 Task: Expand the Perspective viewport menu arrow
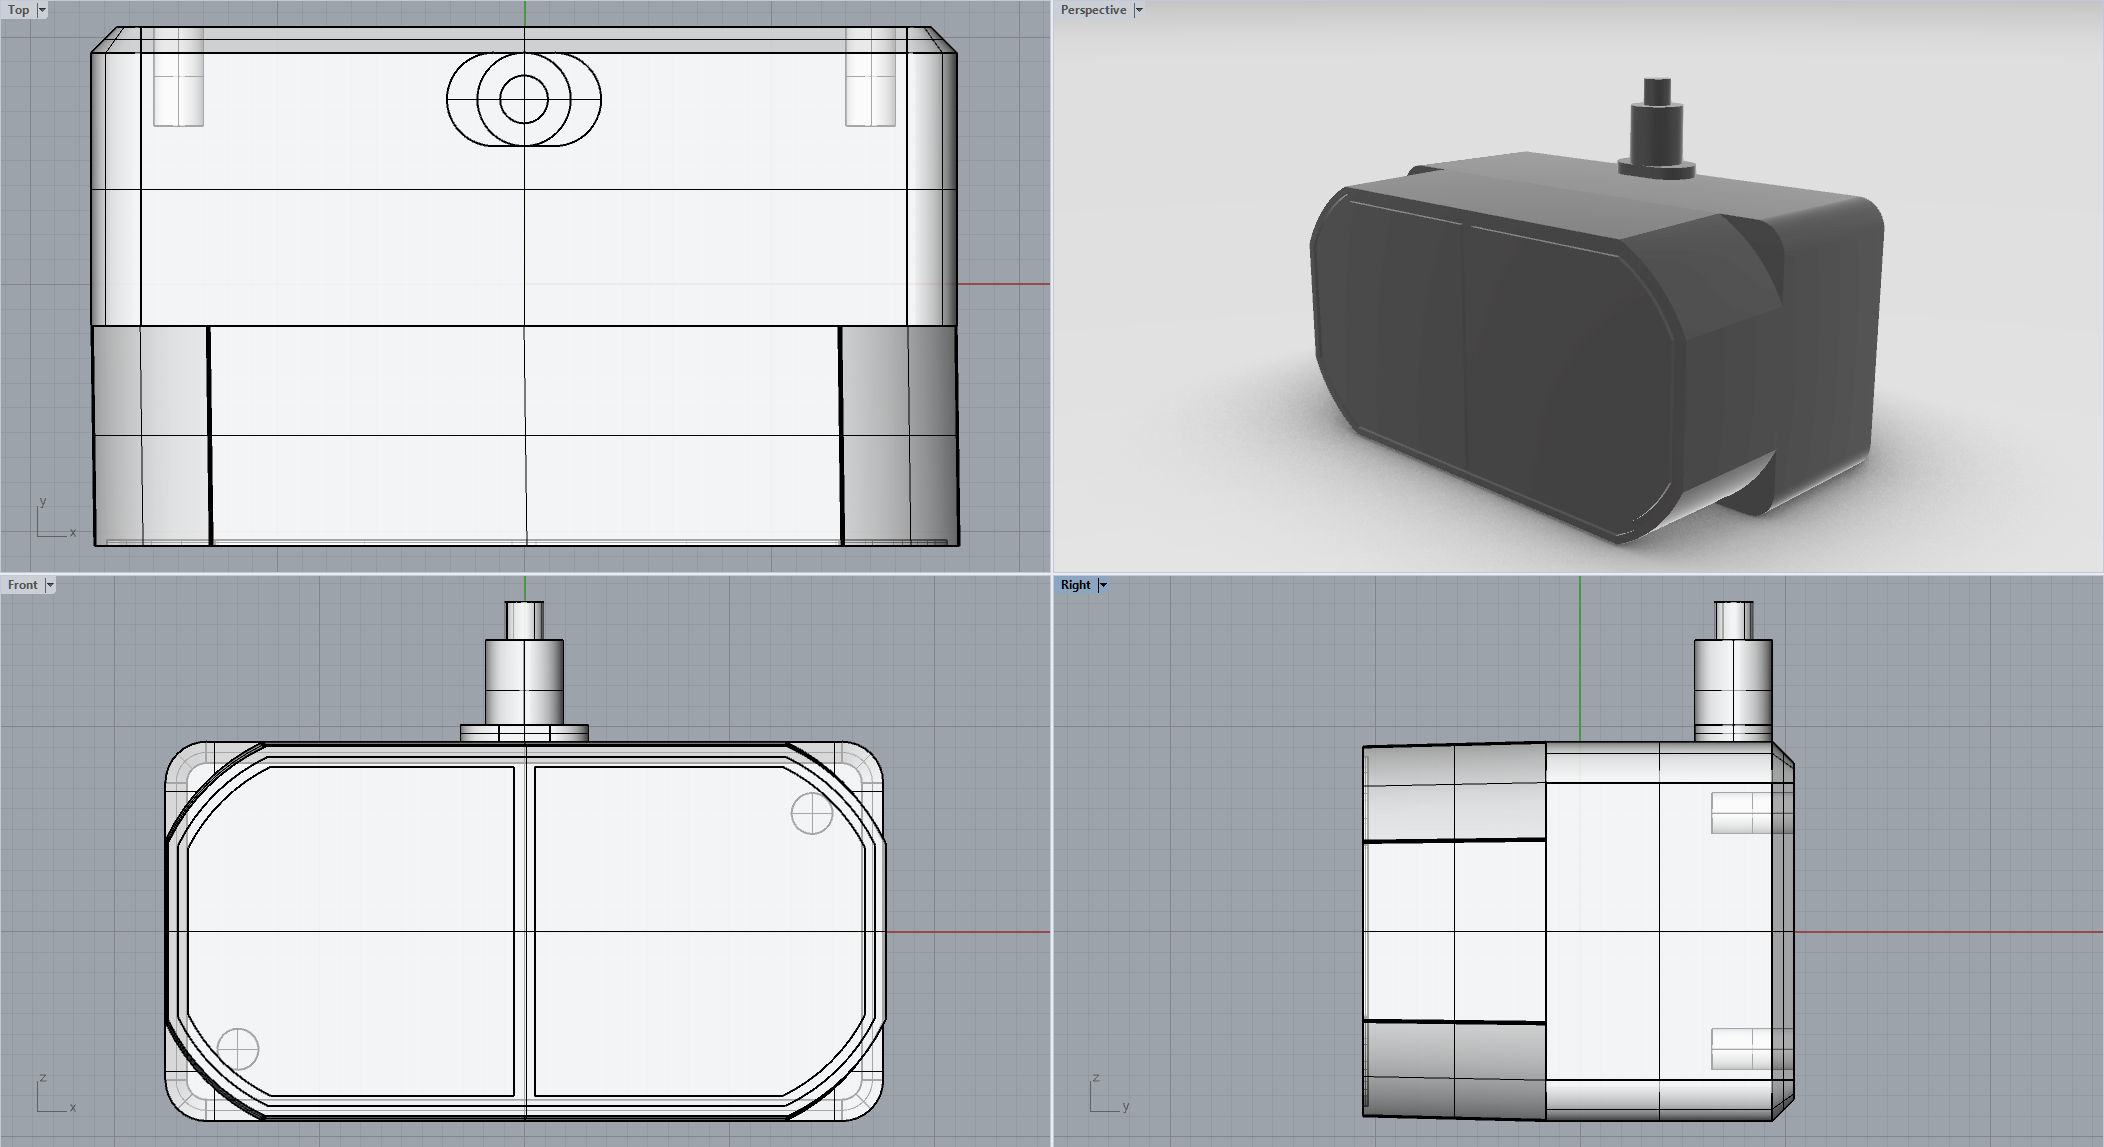[1139, 10]
